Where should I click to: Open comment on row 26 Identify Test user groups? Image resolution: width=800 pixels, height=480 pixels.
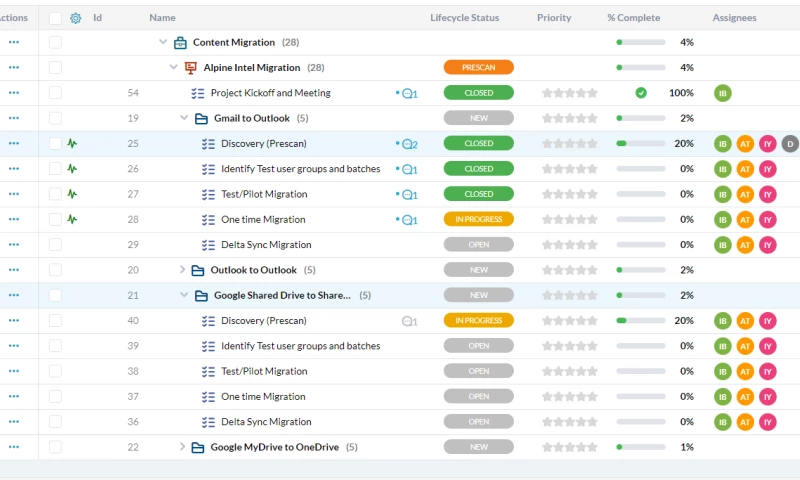click(409, 169)
